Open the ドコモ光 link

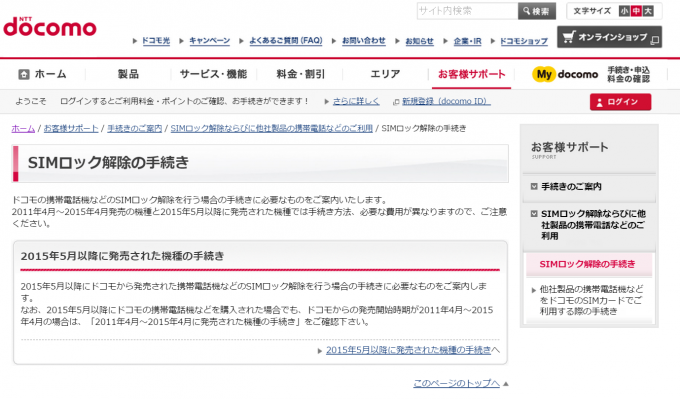tap(156, 41)
